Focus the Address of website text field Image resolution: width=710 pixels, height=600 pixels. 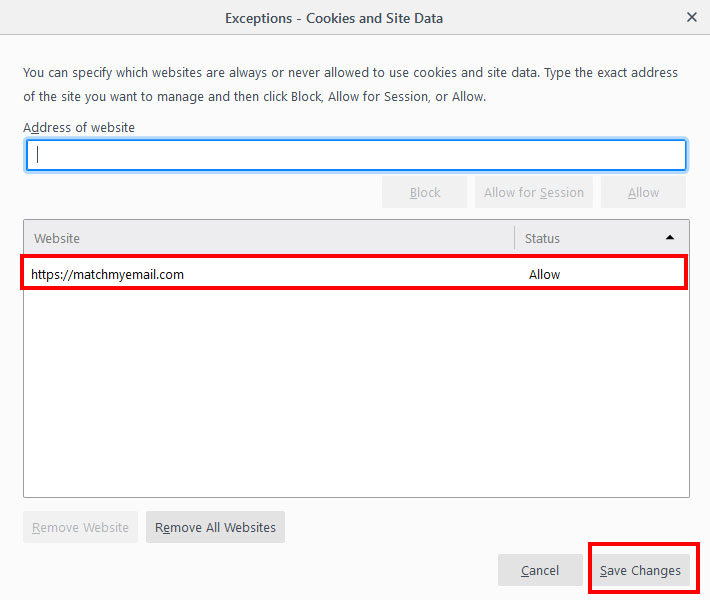coord(355,155)
